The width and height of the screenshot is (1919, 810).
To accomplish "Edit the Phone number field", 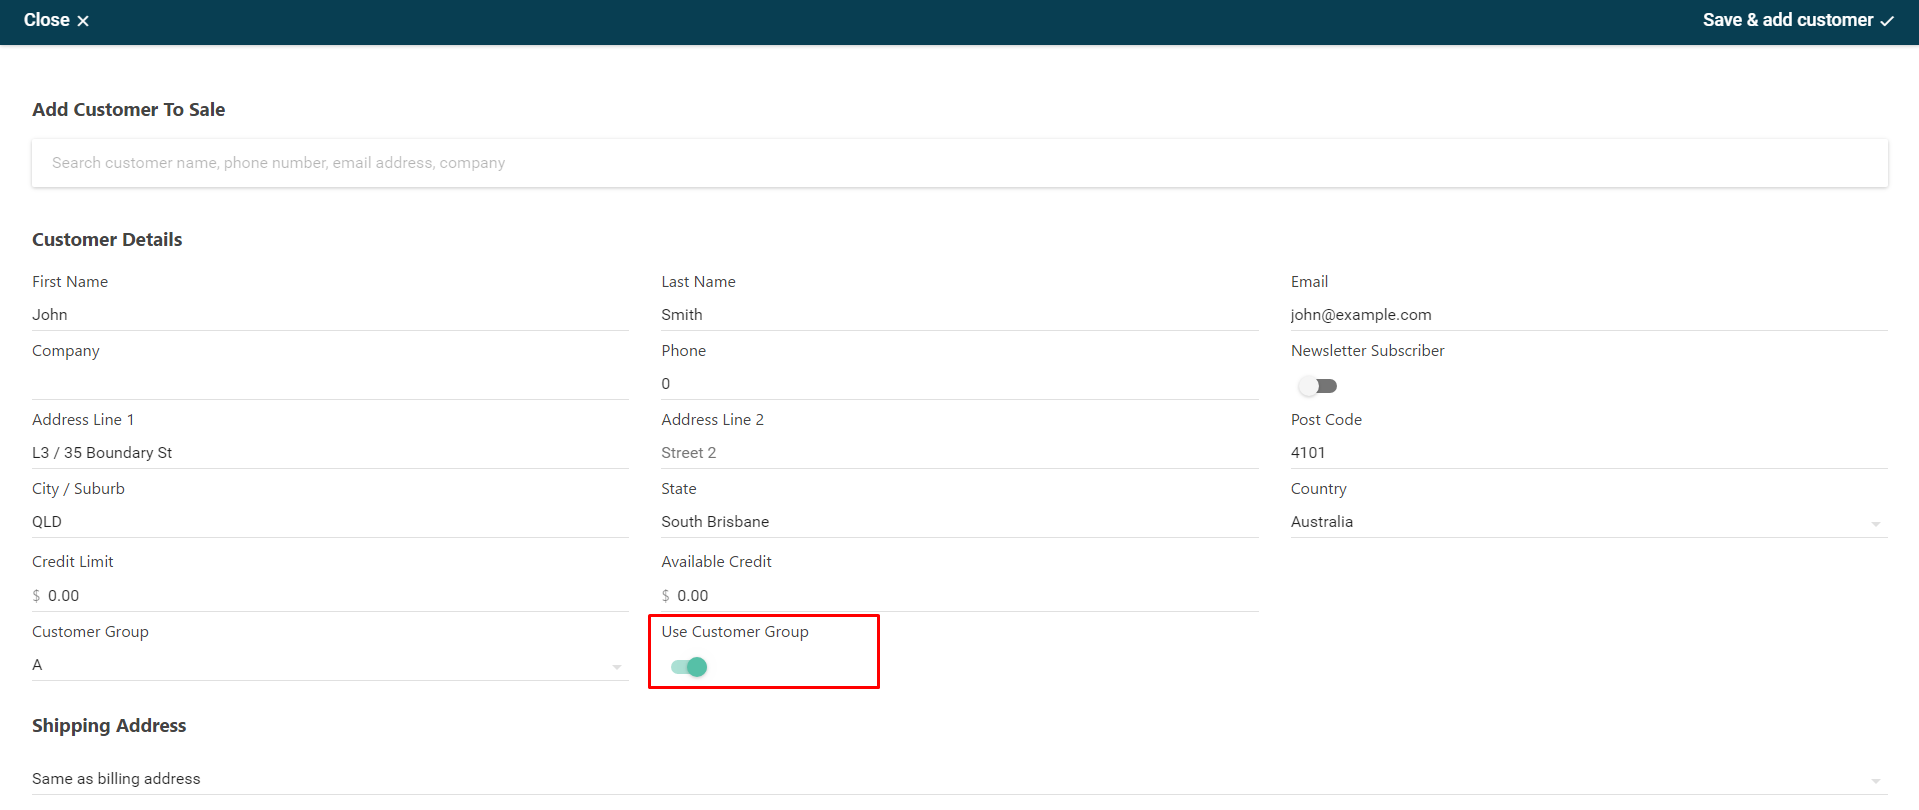I will [959, 384].
